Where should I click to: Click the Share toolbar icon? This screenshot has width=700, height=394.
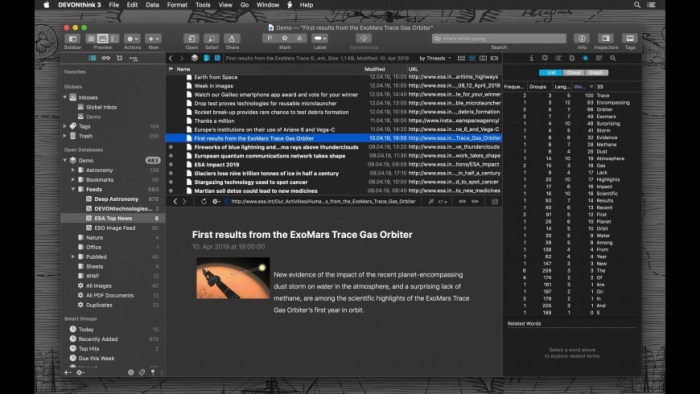(232, 39)
